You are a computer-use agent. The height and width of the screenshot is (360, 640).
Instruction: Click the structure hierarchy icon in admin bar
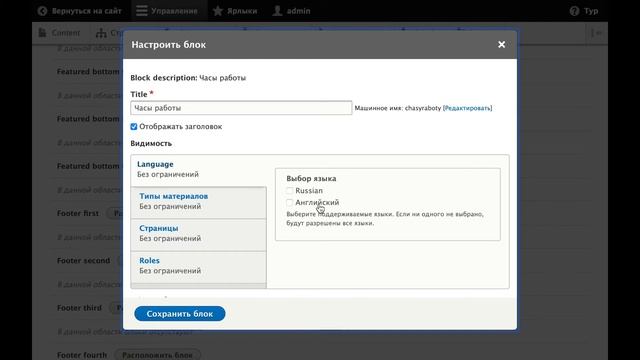click(101, 33)
